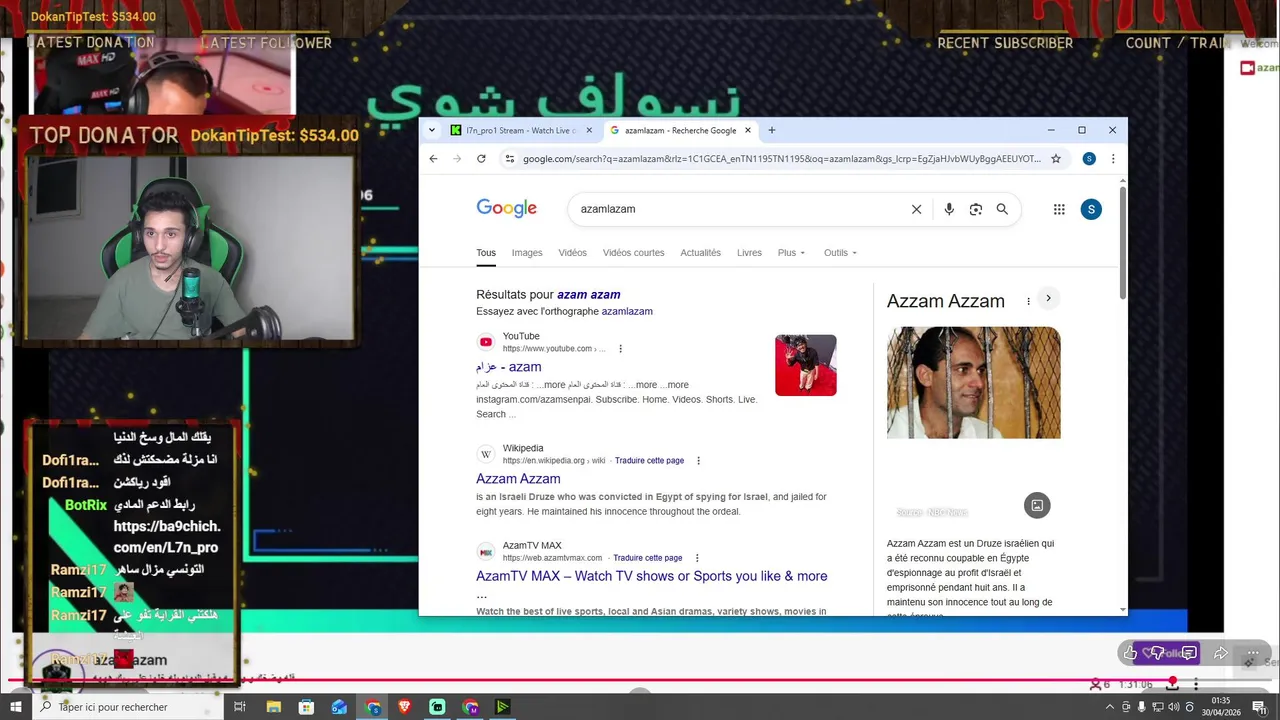Open comments icon on the video player

[1189, 653]
